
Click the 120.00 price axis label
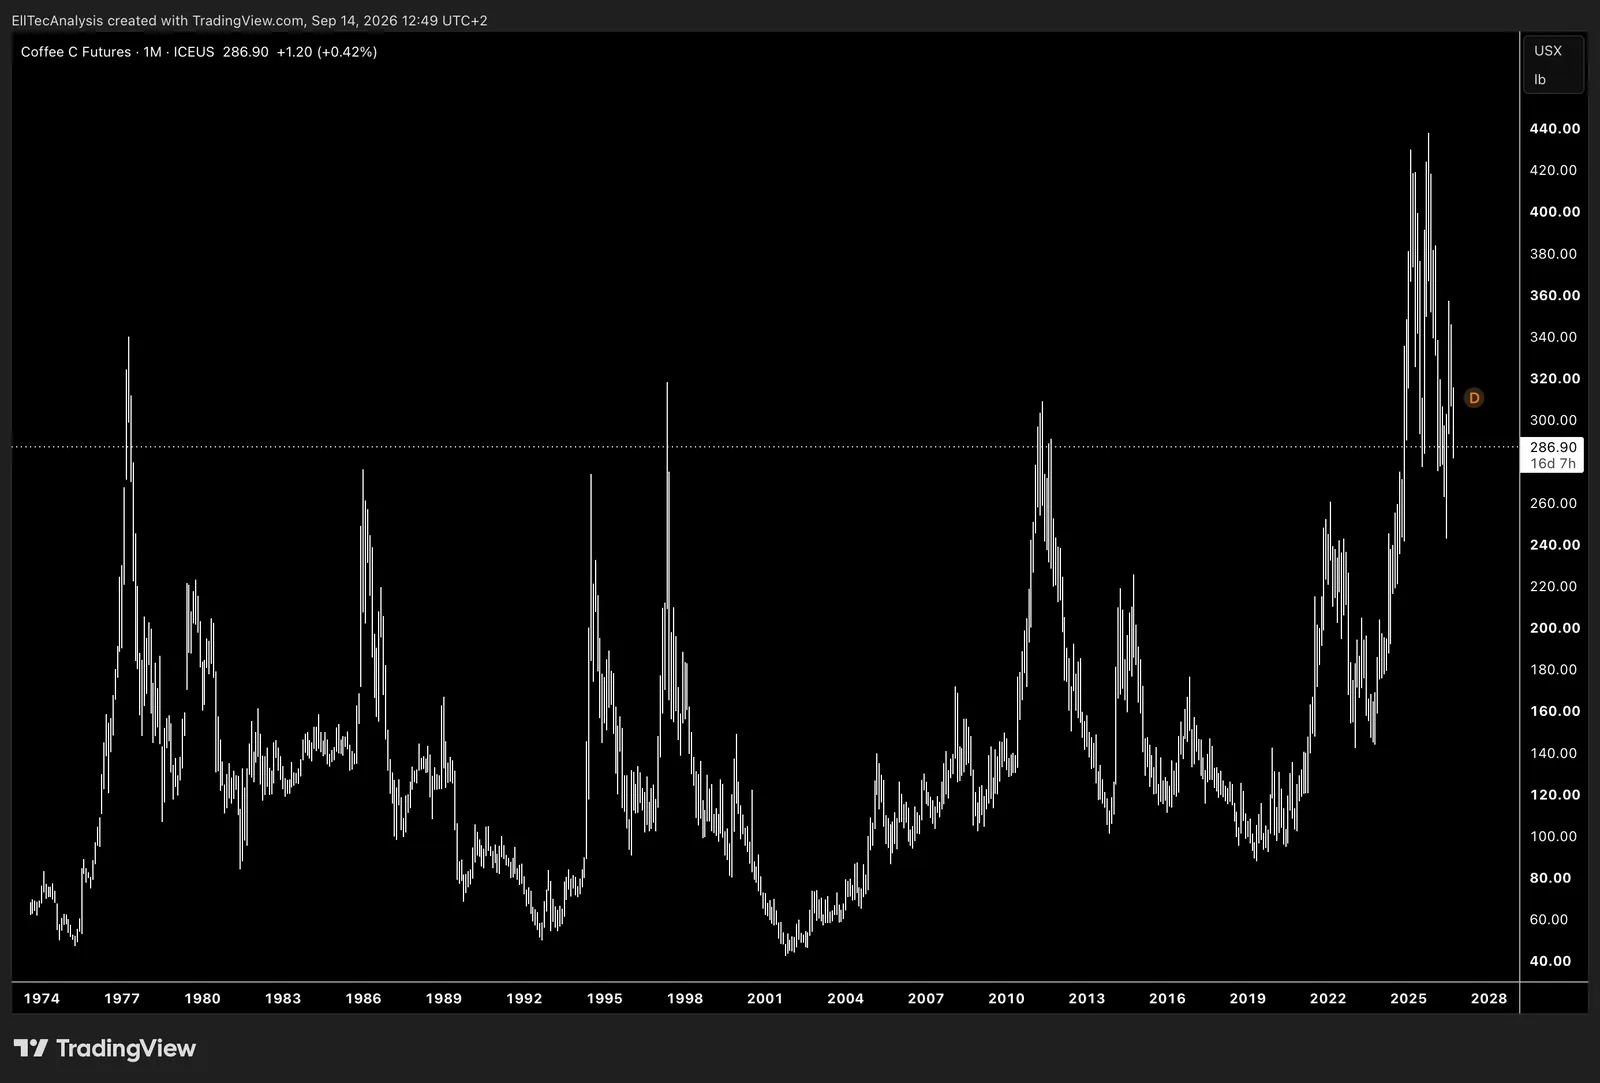pos(1555,795)
